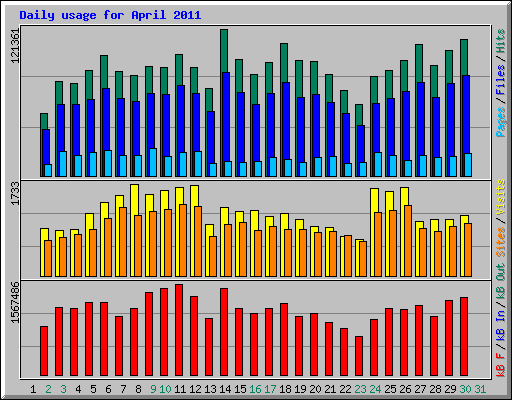This screenshot has width=512, height=400.
Task: Click the green day label 2
Action: 48,389
